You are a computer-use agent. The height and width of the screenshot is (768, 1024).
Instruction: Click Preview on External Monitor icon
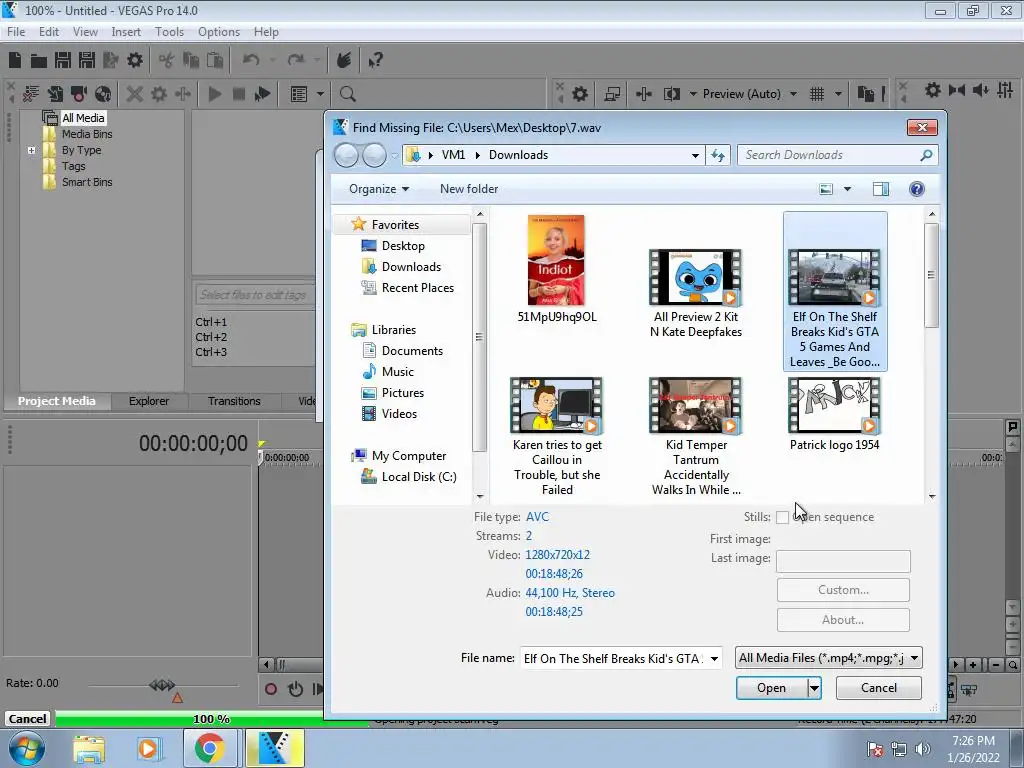(x=612, y=94)
